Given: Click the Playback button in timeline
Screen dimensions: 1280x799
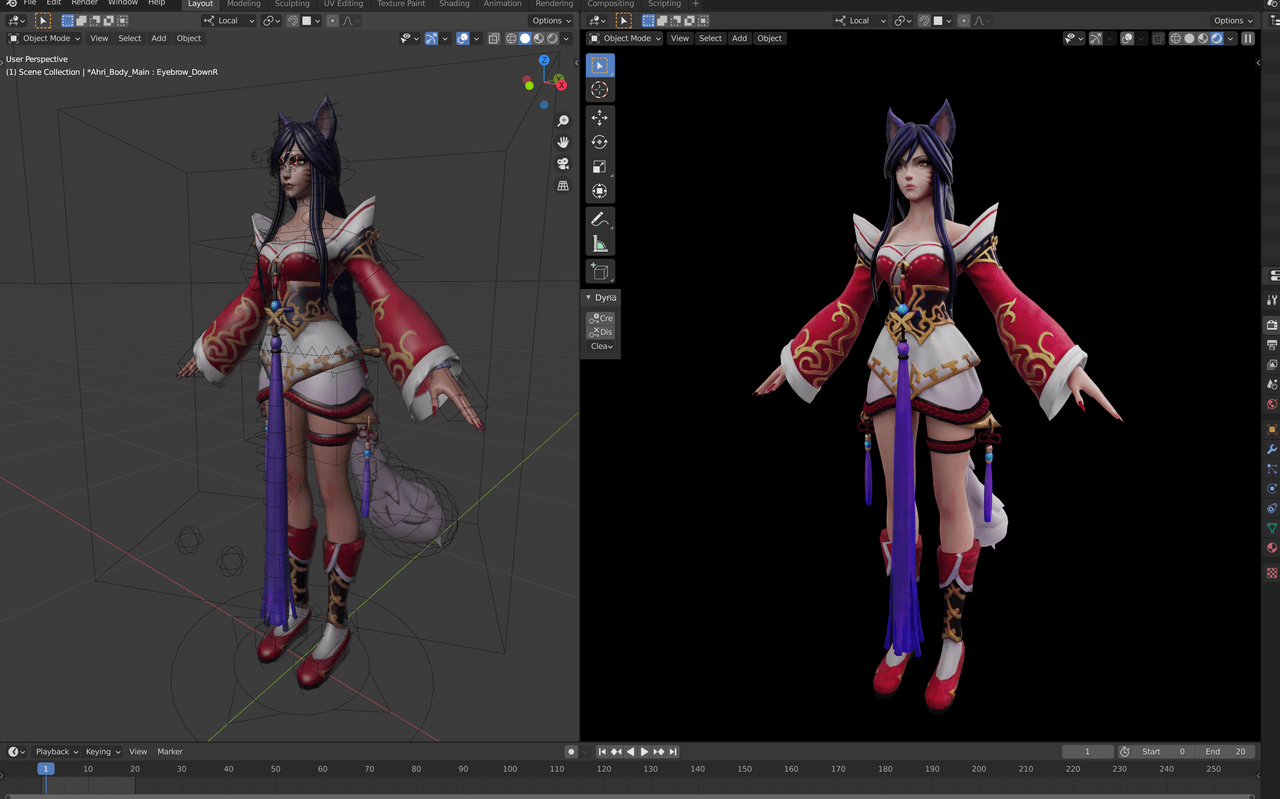Looking at the screenshot, I should pyautogui.click(x=56, y=751).
